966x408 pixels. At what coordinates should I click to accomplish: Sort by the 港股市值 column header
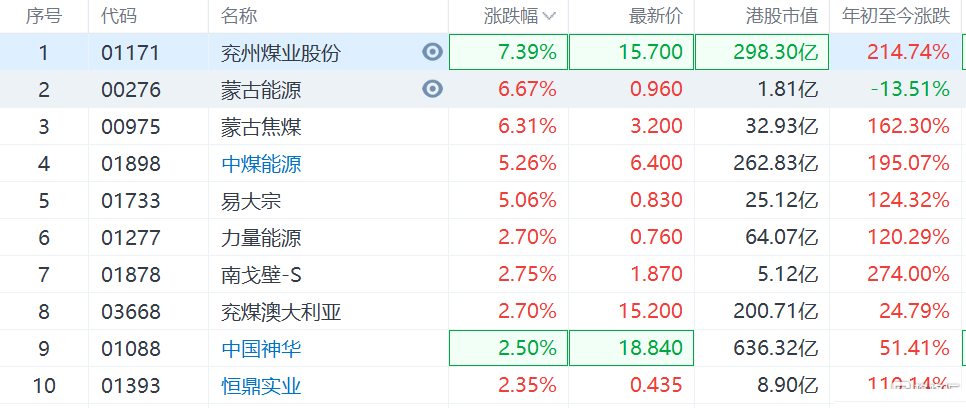pos(783,16)
